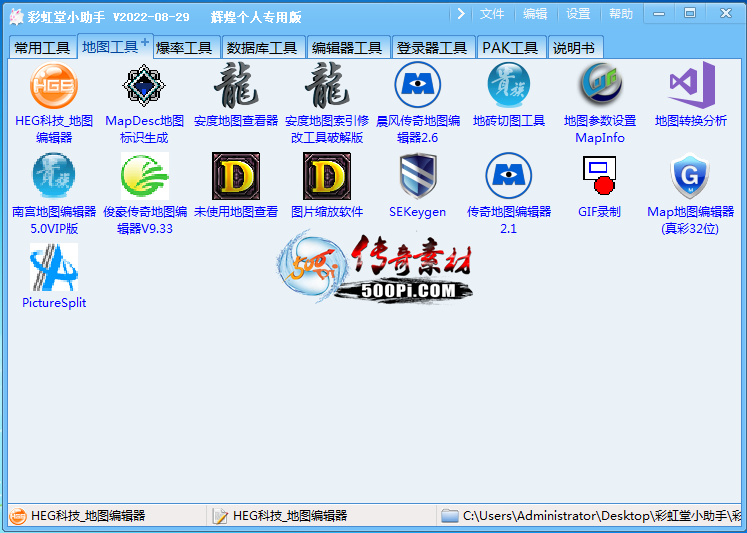Click the rabbit app icon in title bar

16,17
